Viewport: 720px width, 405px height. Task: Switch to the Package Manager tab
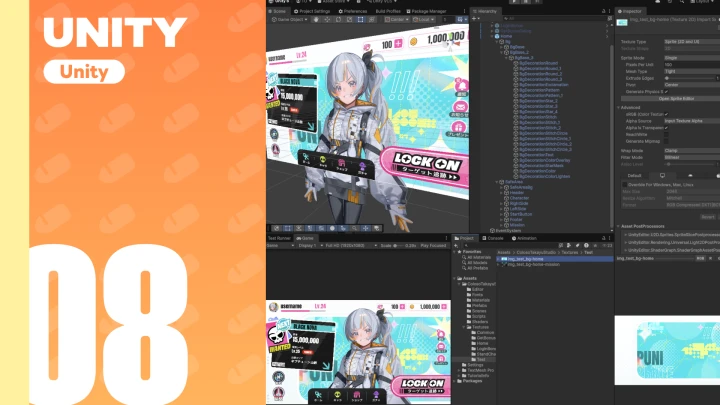(x=426, y=11)
